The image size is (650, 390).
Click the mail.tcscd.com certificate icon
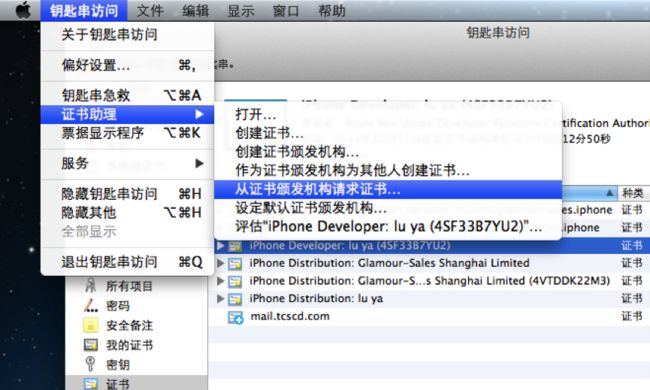(x=235, y=317)
